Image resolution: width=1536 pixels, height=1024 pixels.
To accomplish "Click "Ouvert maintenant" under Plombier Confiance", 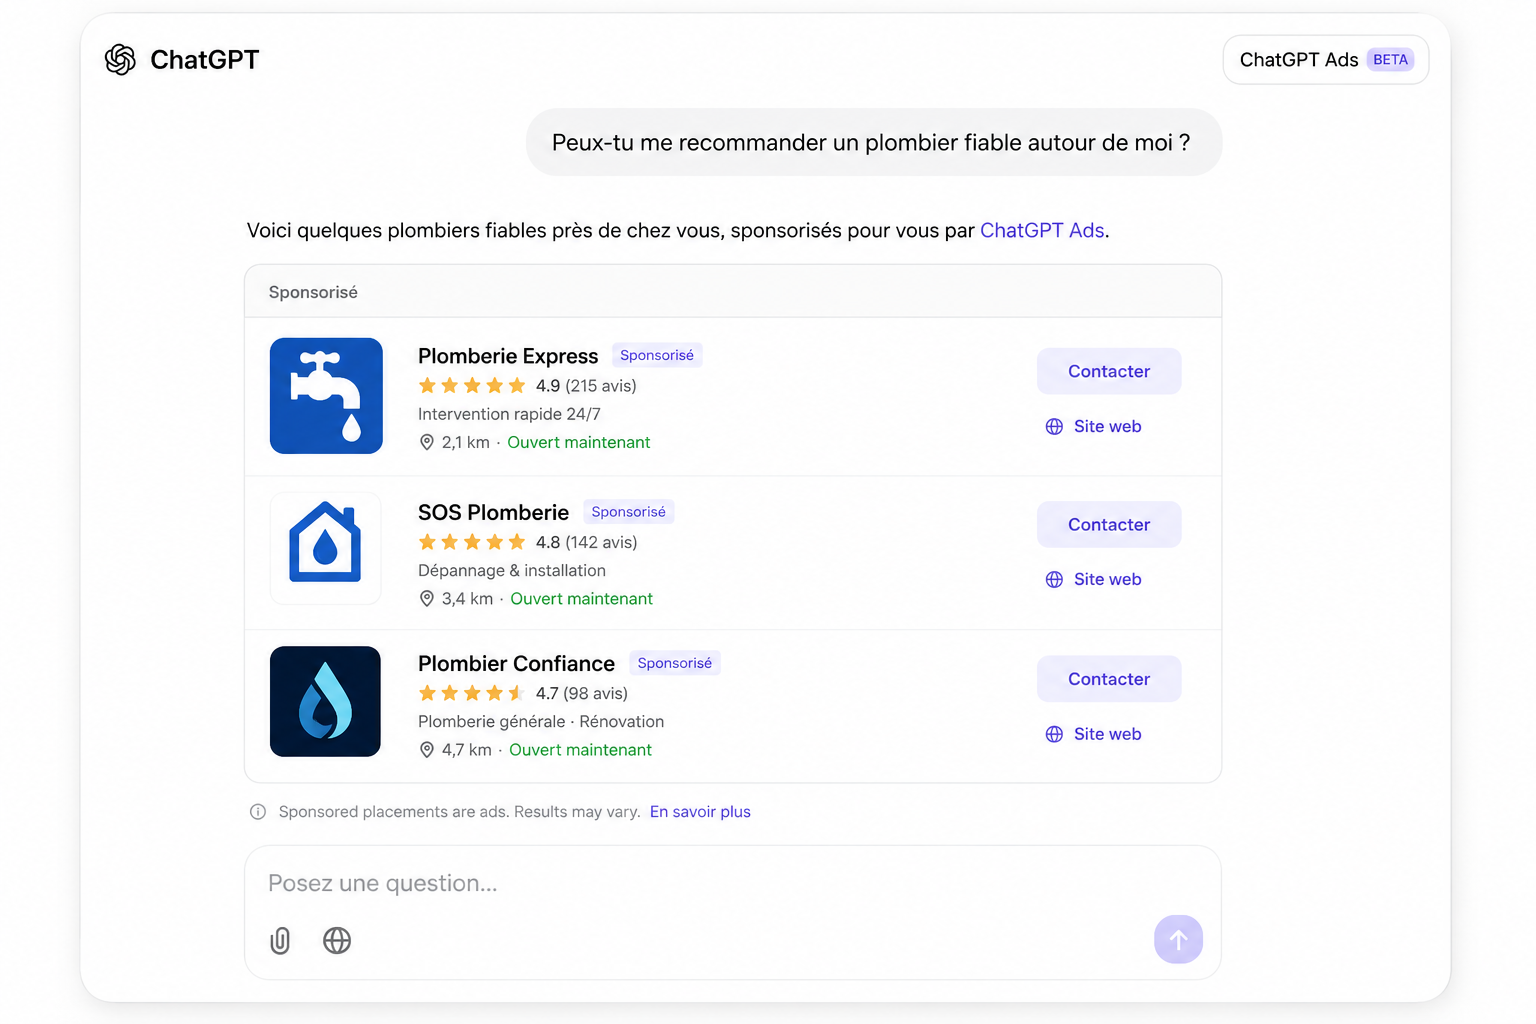I will point(581,750).
